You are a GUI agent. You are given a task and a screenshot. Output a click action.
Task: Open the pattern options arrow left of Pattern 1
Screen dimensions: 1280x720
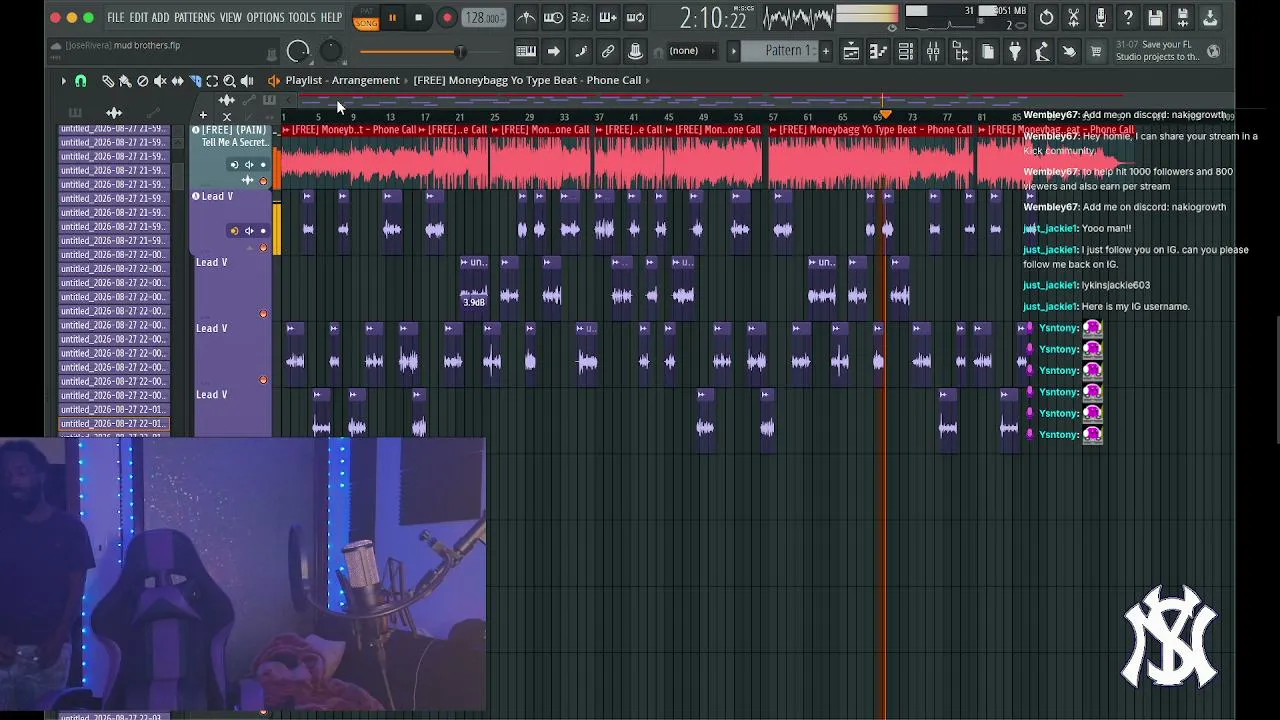point(733,51)
